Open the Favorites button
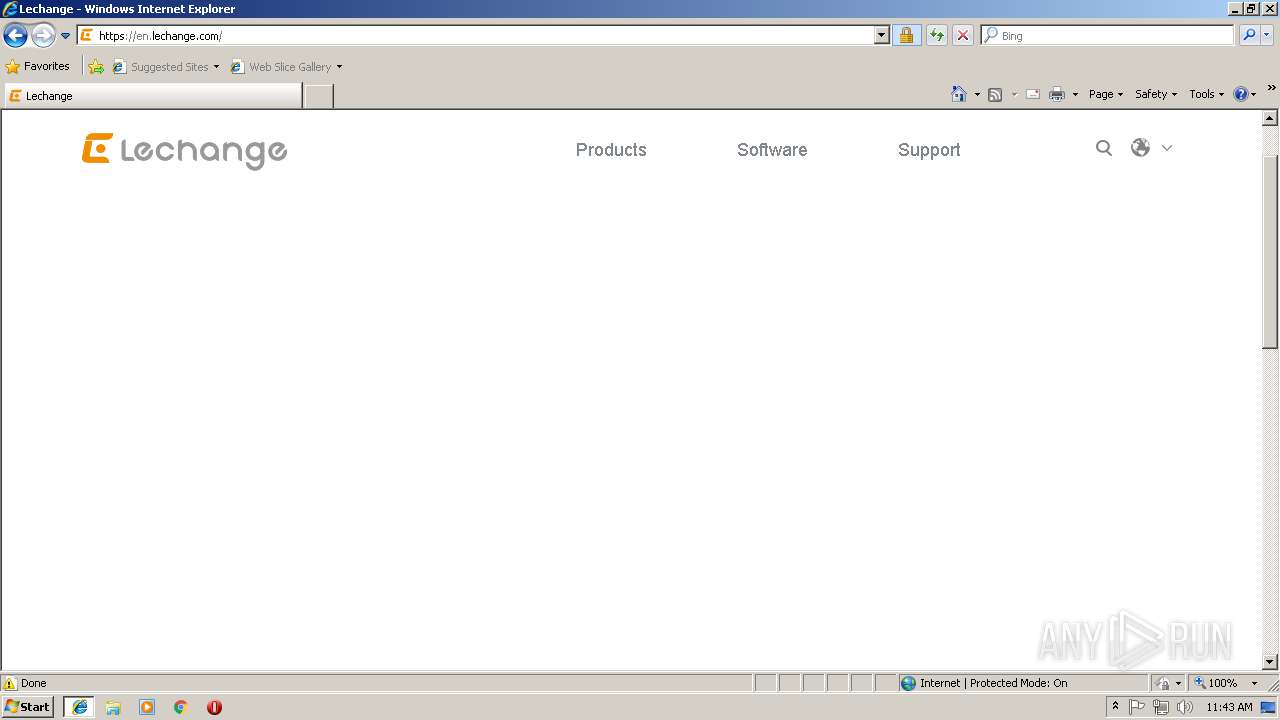 (37, 67)
